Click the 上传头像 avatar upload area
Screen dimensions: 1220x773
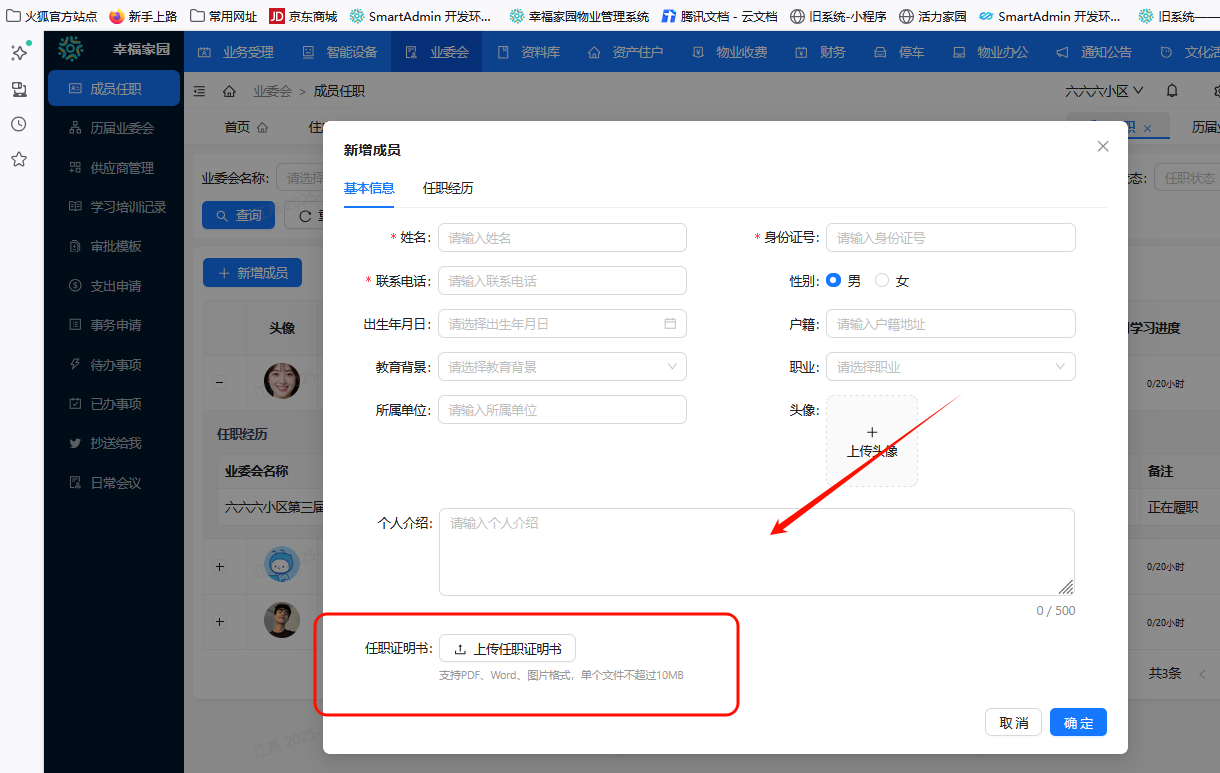pyautogui.click(x=871, y=440)
